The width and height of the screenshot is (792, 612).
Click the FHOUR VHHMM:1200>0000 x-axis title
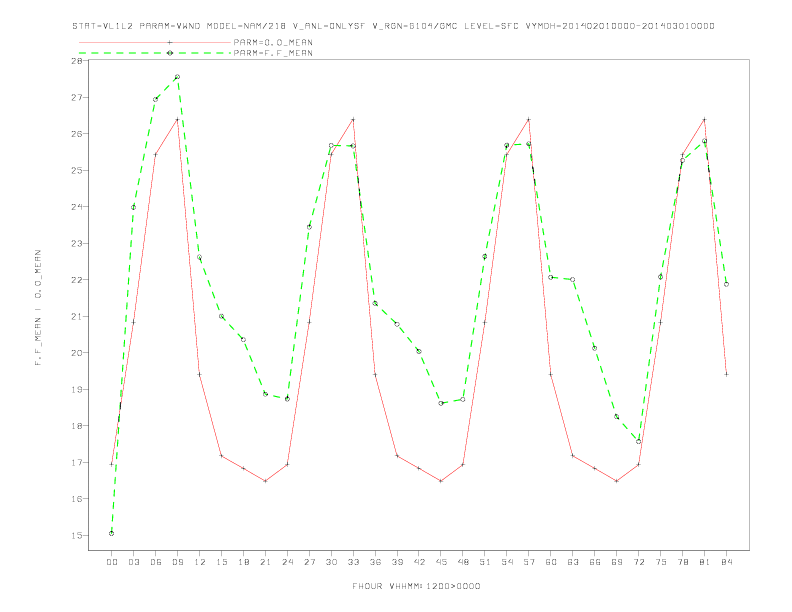[416, 586]
